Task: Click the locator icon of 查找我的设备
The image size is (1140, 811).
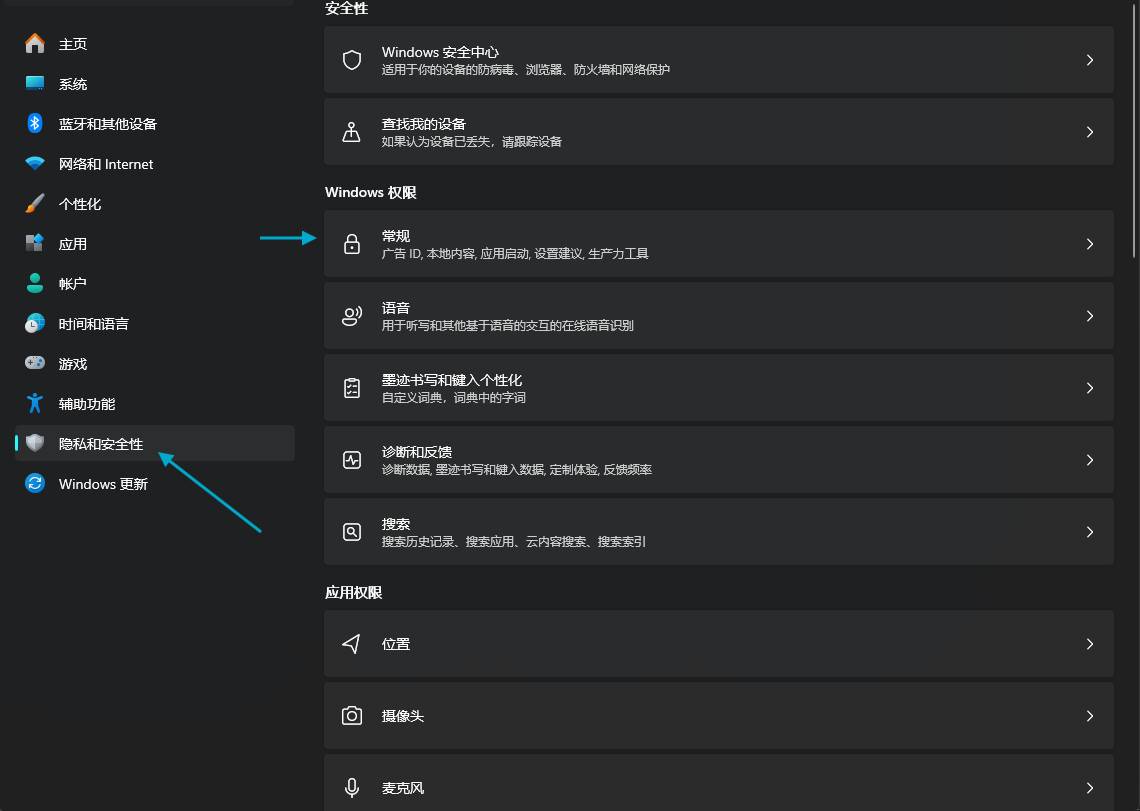Action: point(352,132)
